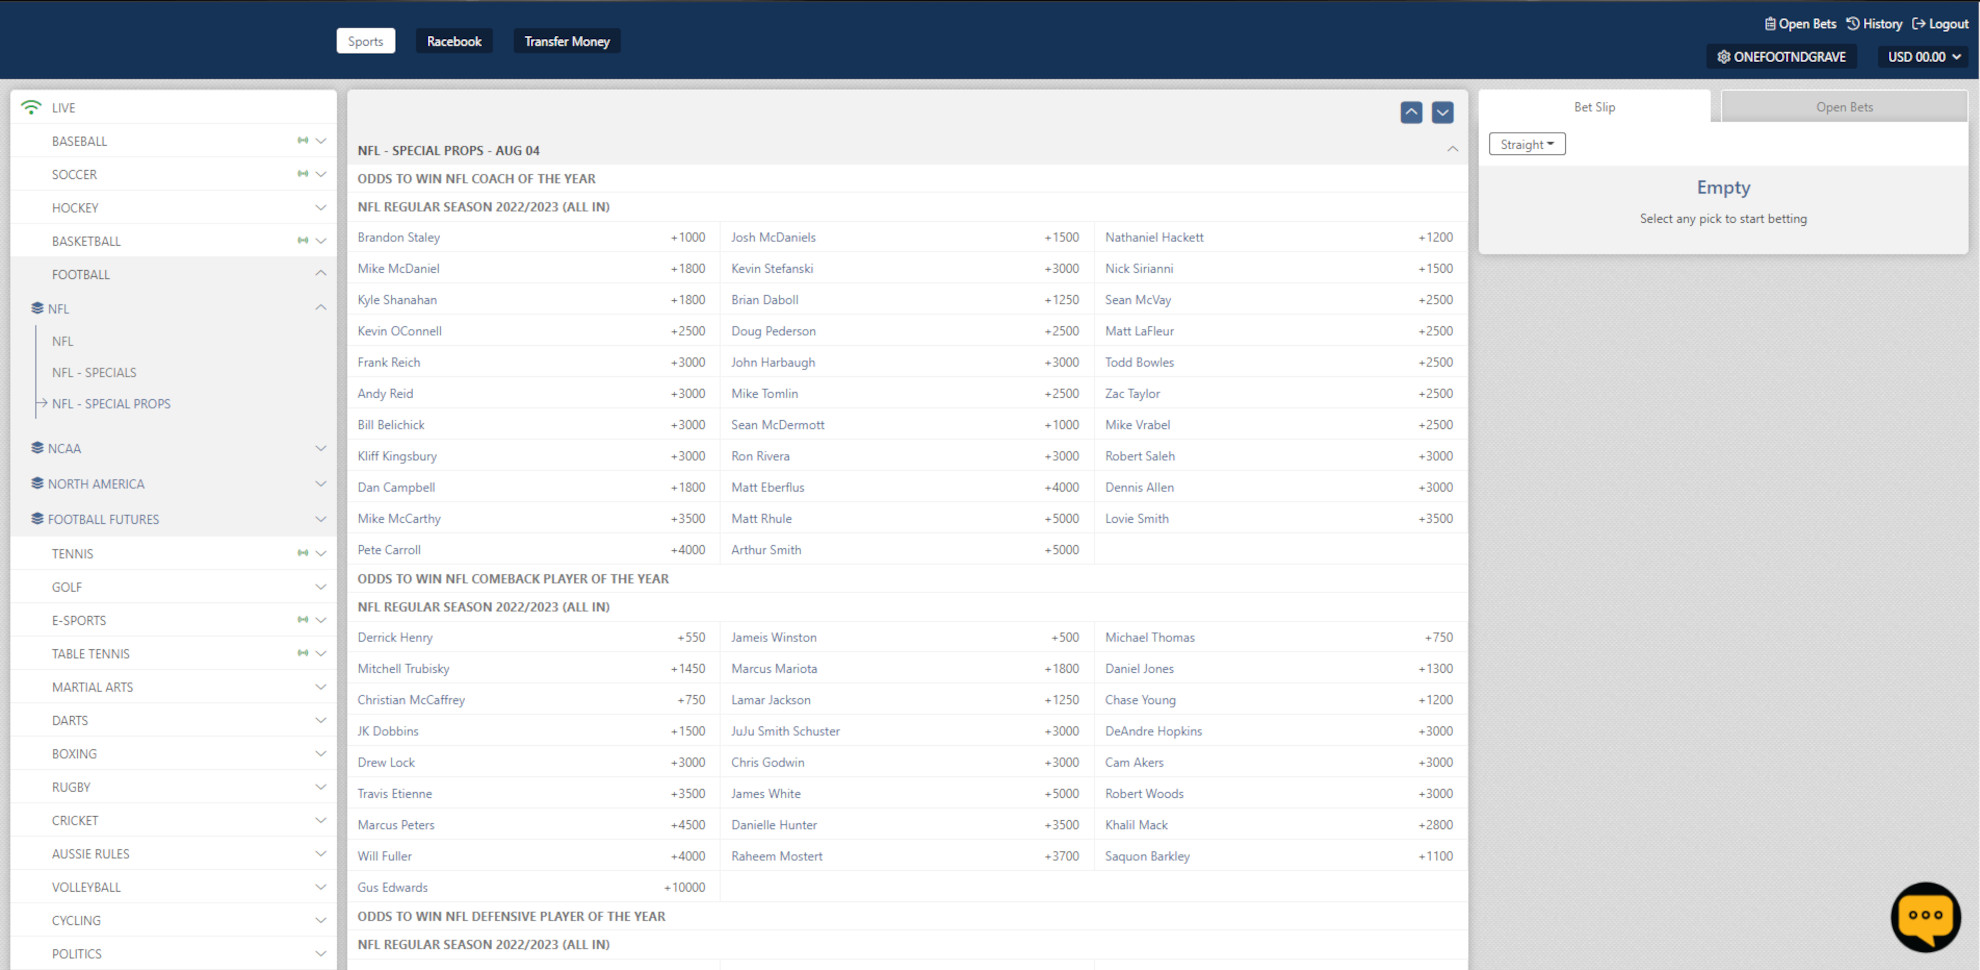The width and height of the screenshot is (1980, 970).
Task: Select the NFL sub-item in sidebar
Action: coord(62,341)
